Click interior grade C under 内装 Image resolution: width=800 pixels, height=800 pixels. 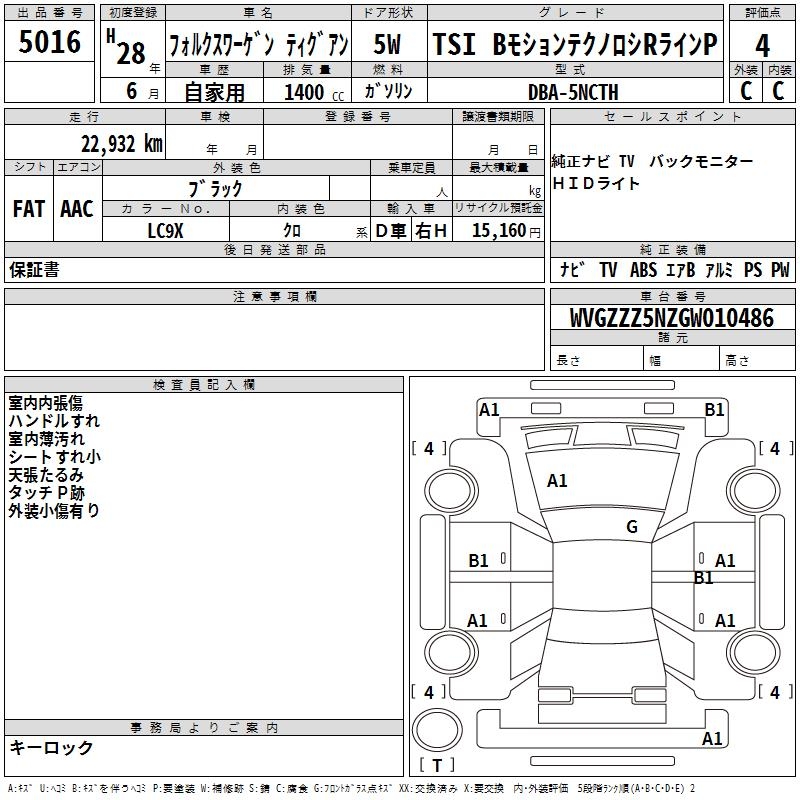(x=778, y=91)
